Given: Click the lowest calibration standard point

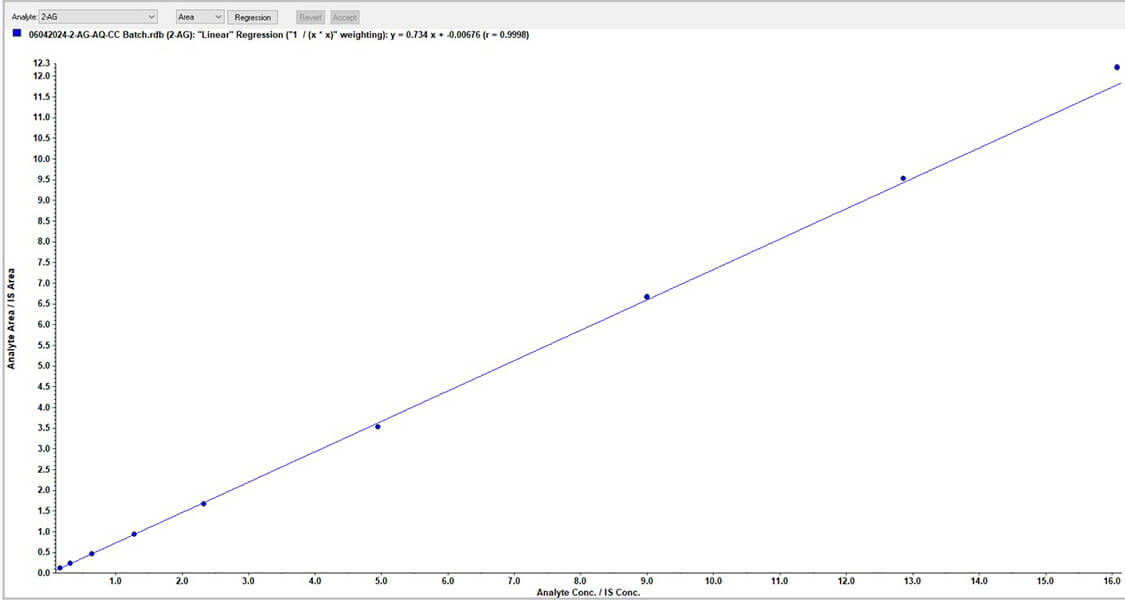Looking at the screenshot, I should (58, 568).
